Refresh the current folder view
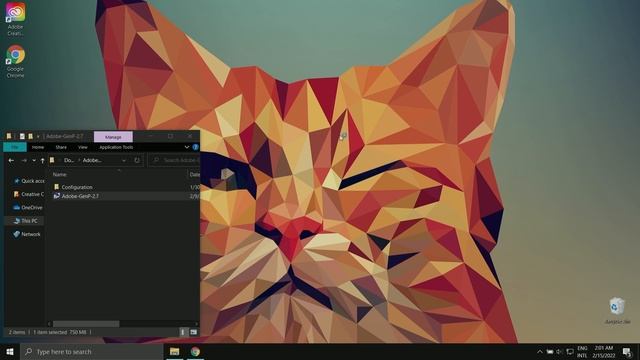 [x=137, y=160]
